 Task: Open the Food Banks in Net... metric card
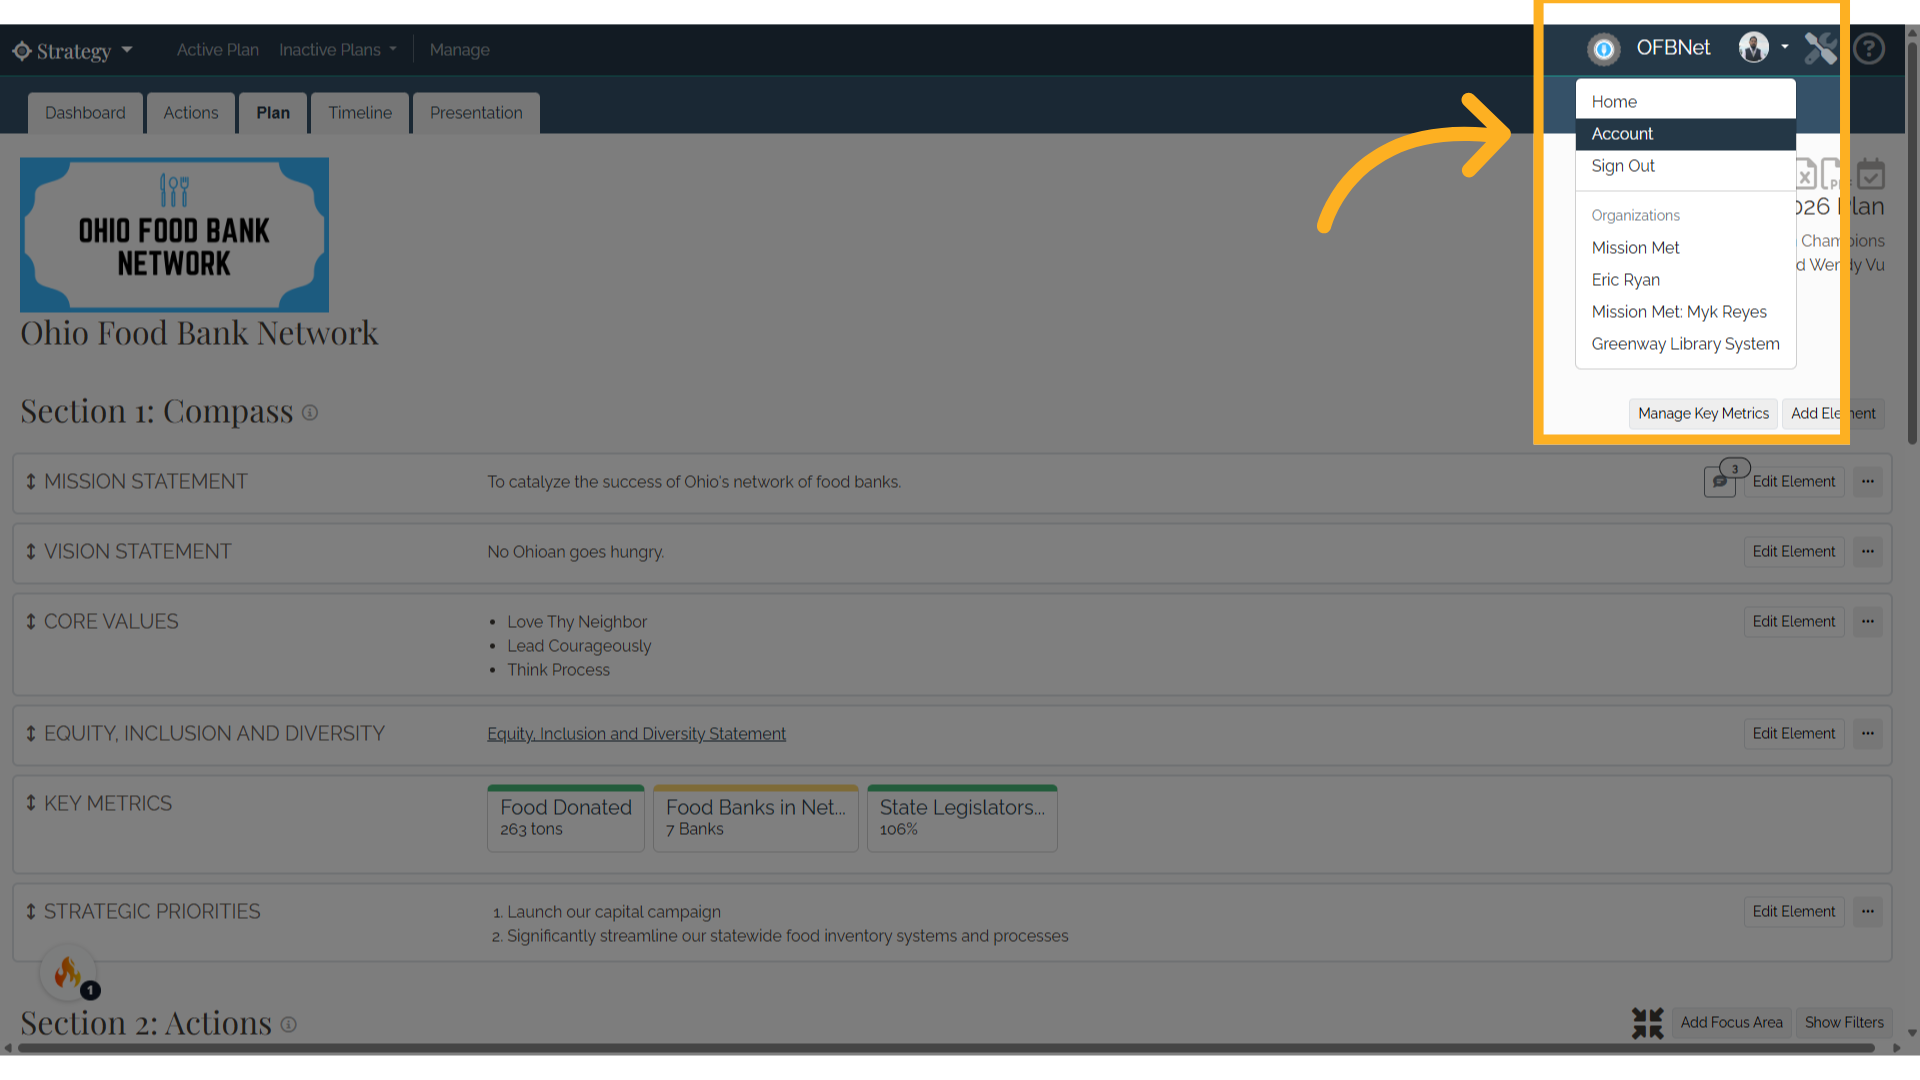click(x=755, y=818)
